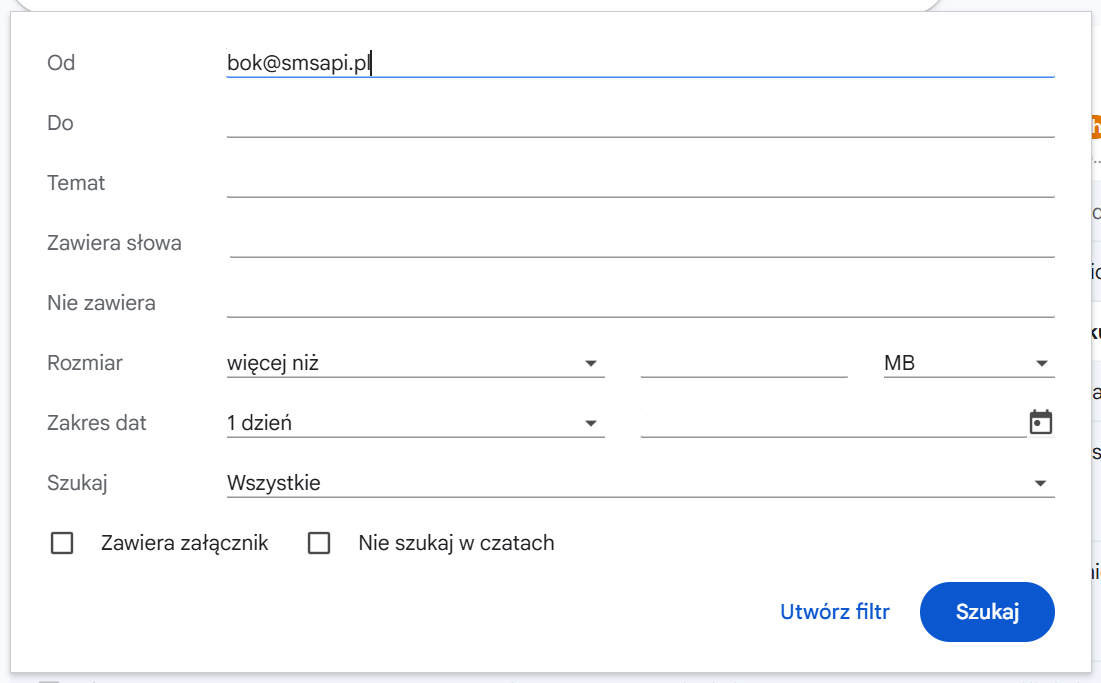The image size is (1101, 683).
Task: Click the date field beside the calendar icon
Action: point(833,423)
